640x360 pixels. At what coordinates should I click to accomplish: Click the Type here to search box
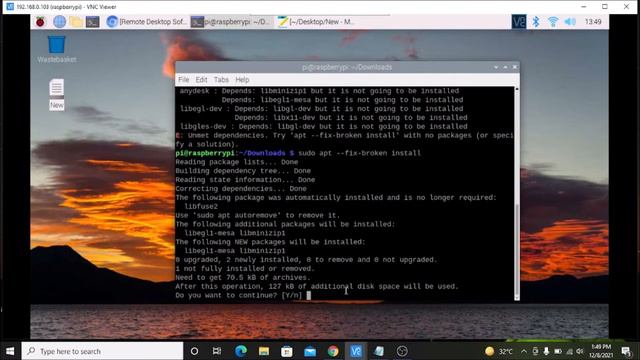coord(102,351)
